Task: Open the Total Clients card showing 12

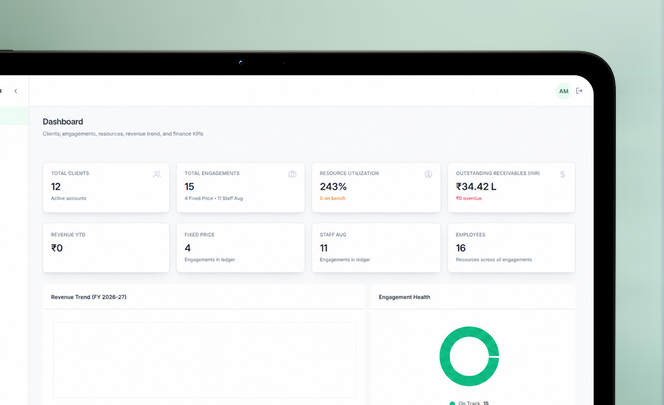Action: (106, 187)
